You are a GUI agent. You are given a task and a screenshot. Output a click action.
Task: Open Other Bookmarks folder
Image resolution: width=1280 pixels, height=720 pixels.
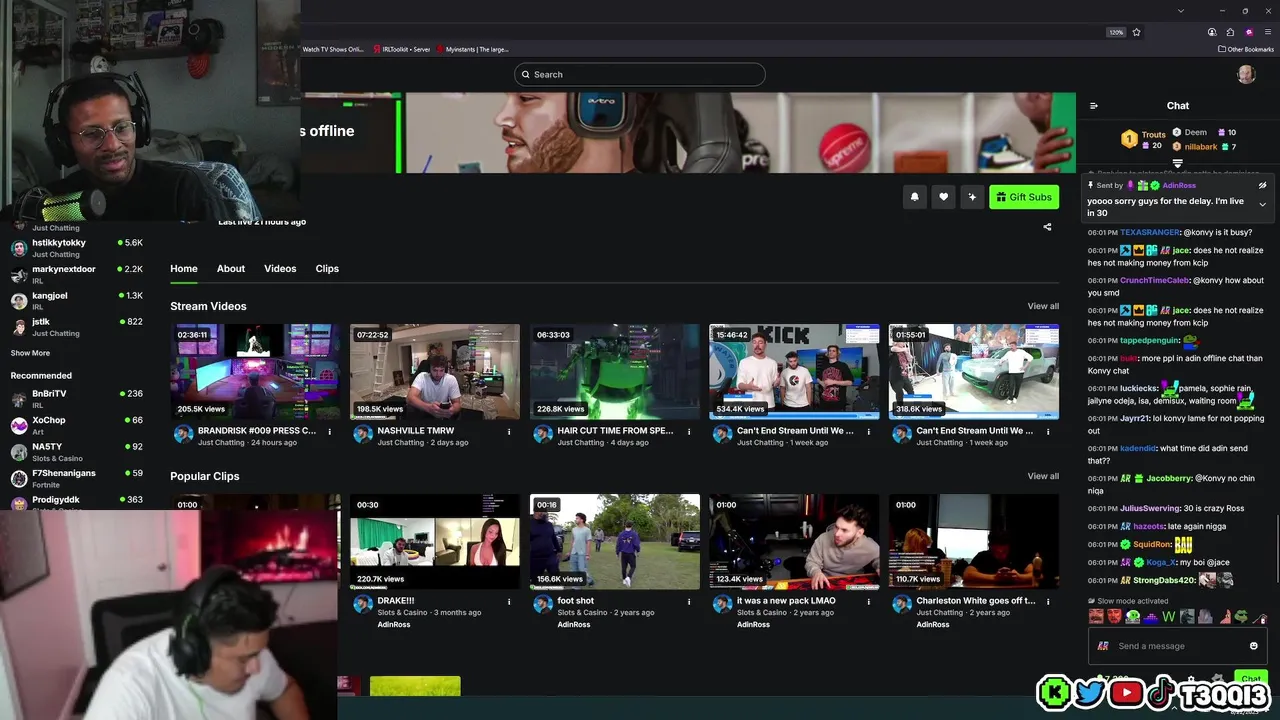(x=1246, y=49)
